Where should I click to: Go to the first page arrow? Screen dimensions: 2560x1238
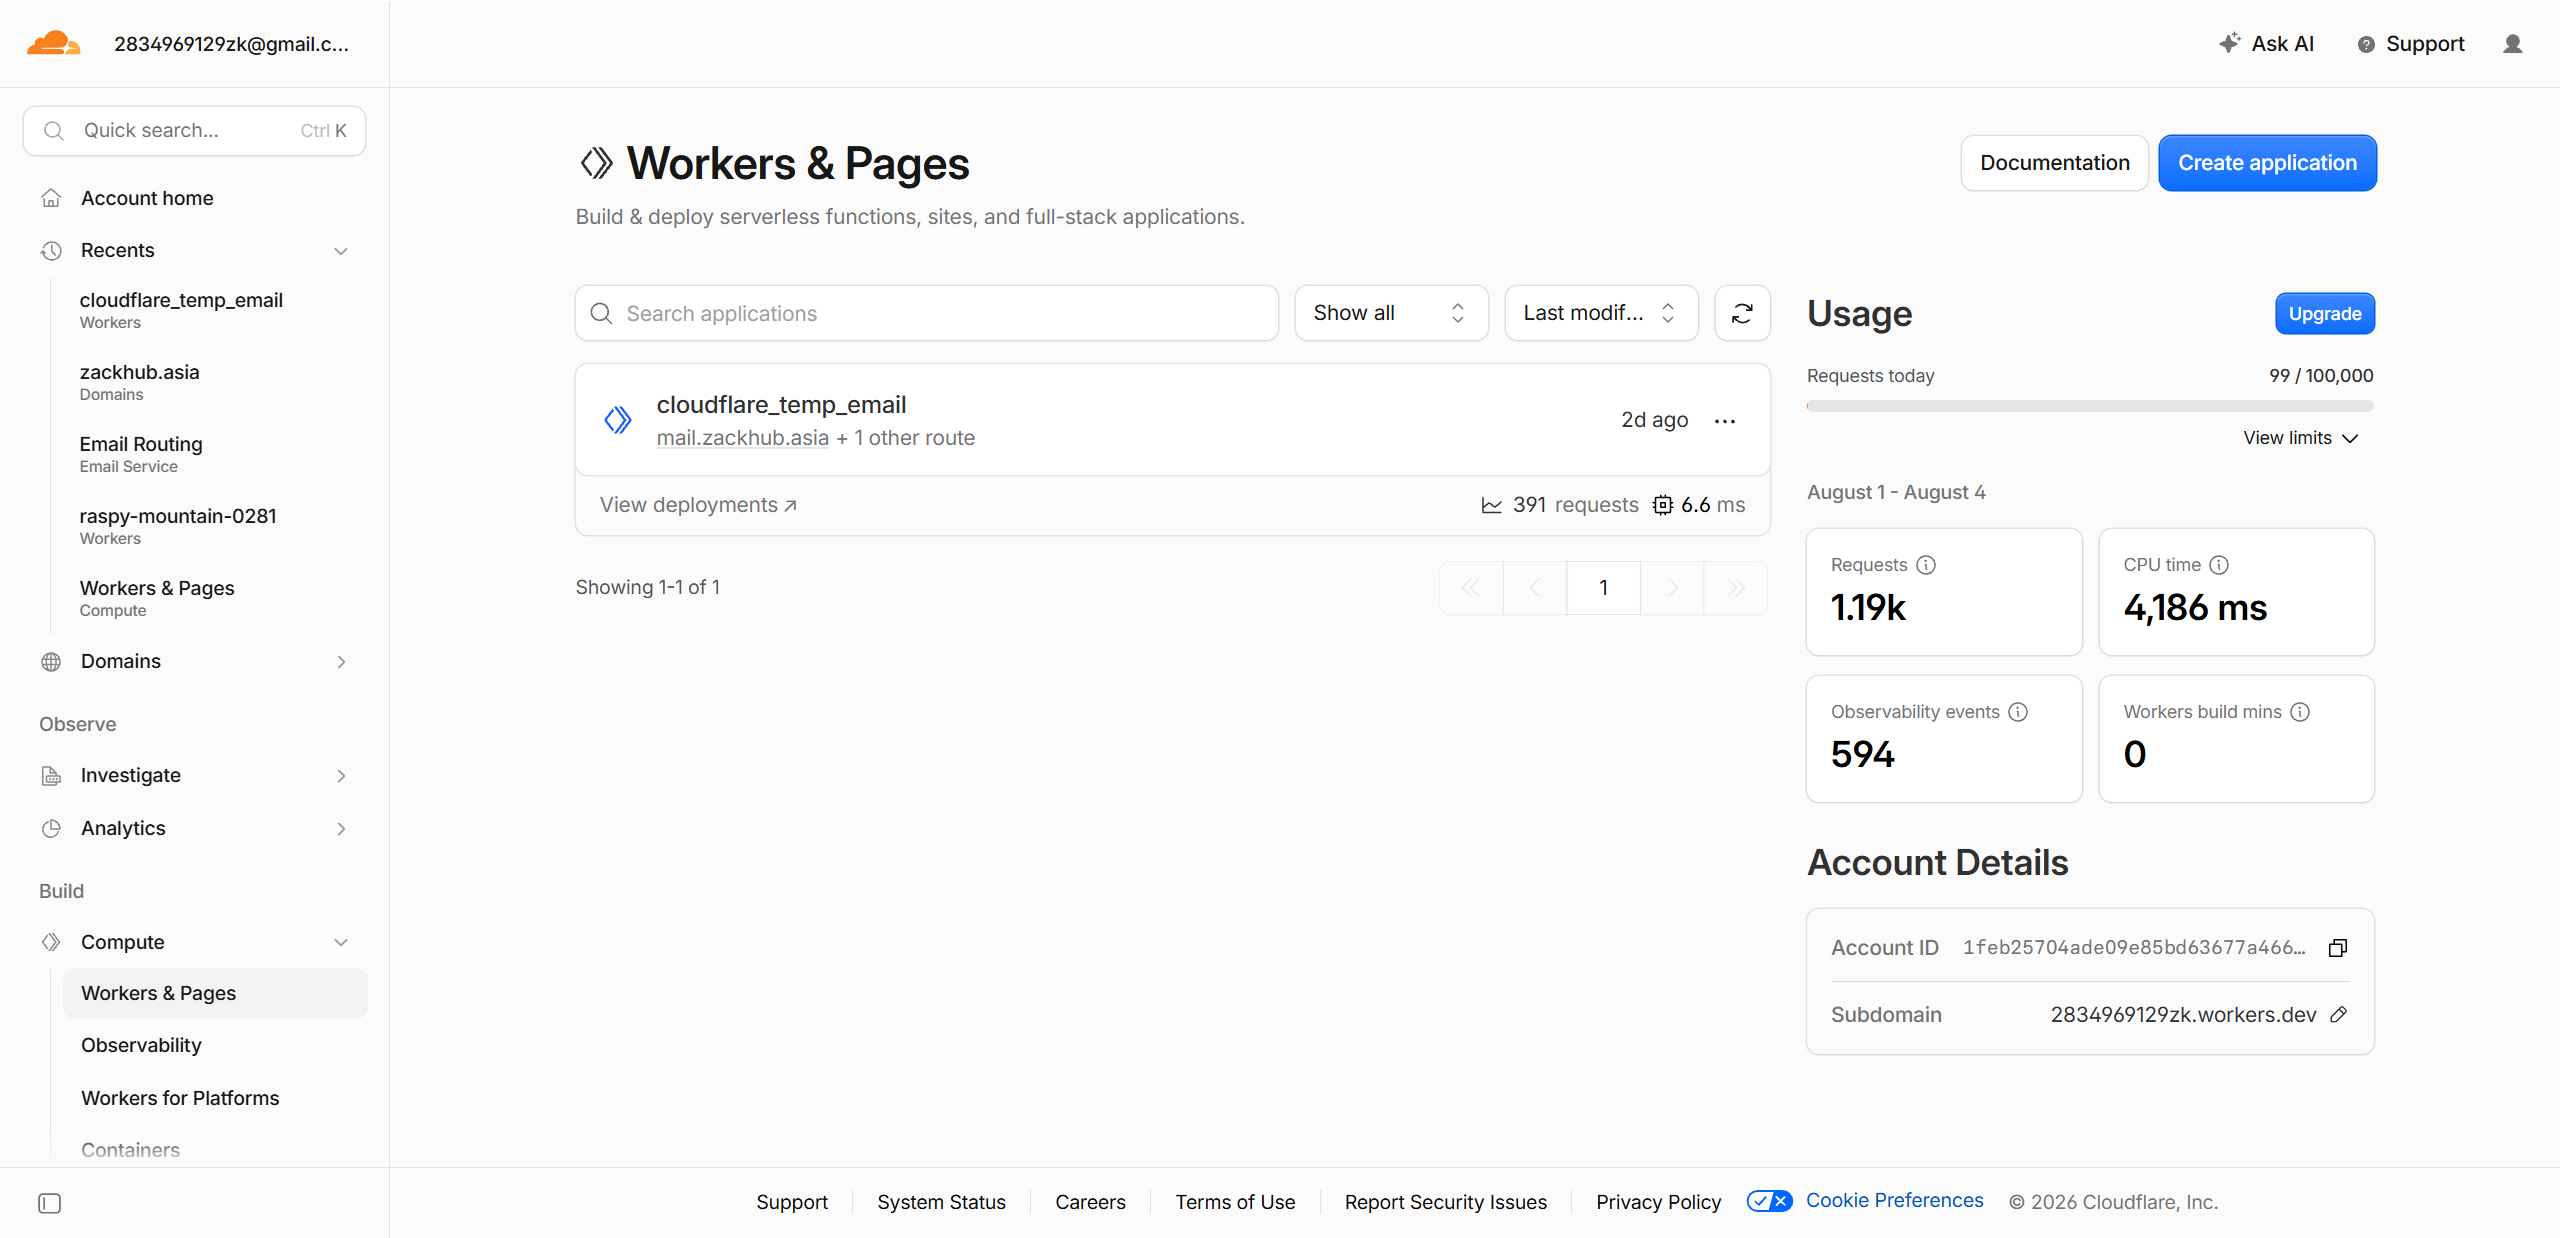click(1471, 588)
